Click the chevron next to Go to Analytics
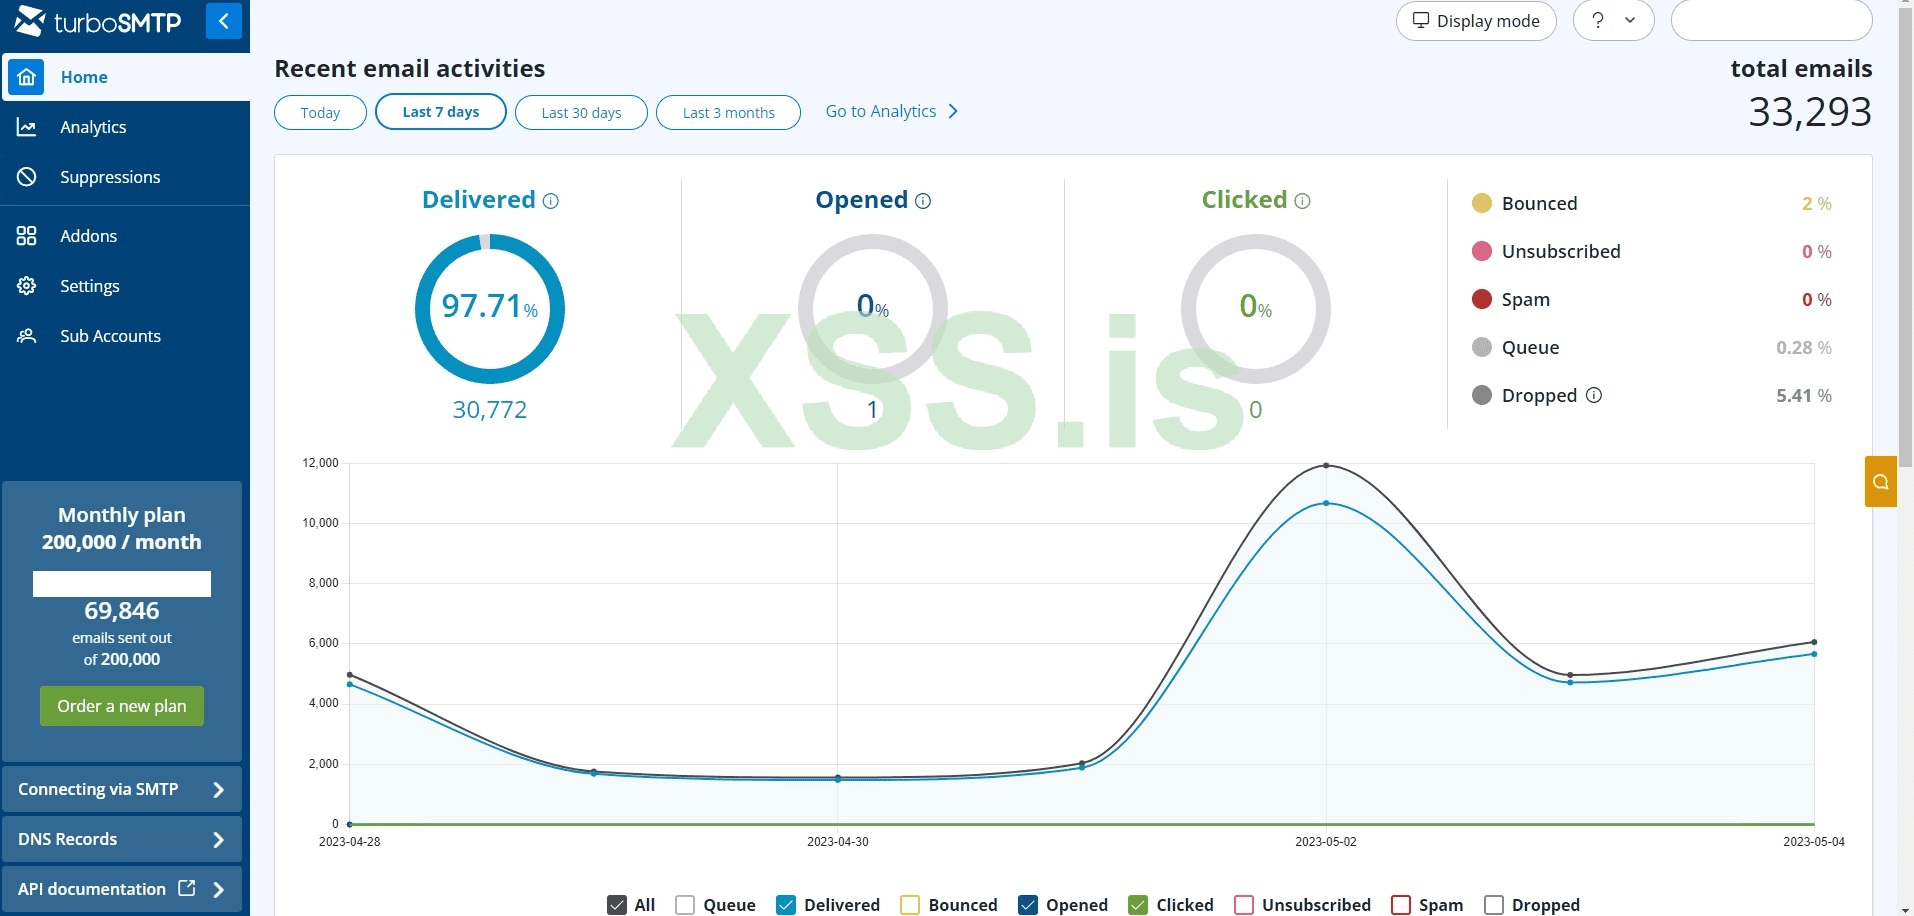The height and width of the screenshot is (916, 1914). point(953,111)
